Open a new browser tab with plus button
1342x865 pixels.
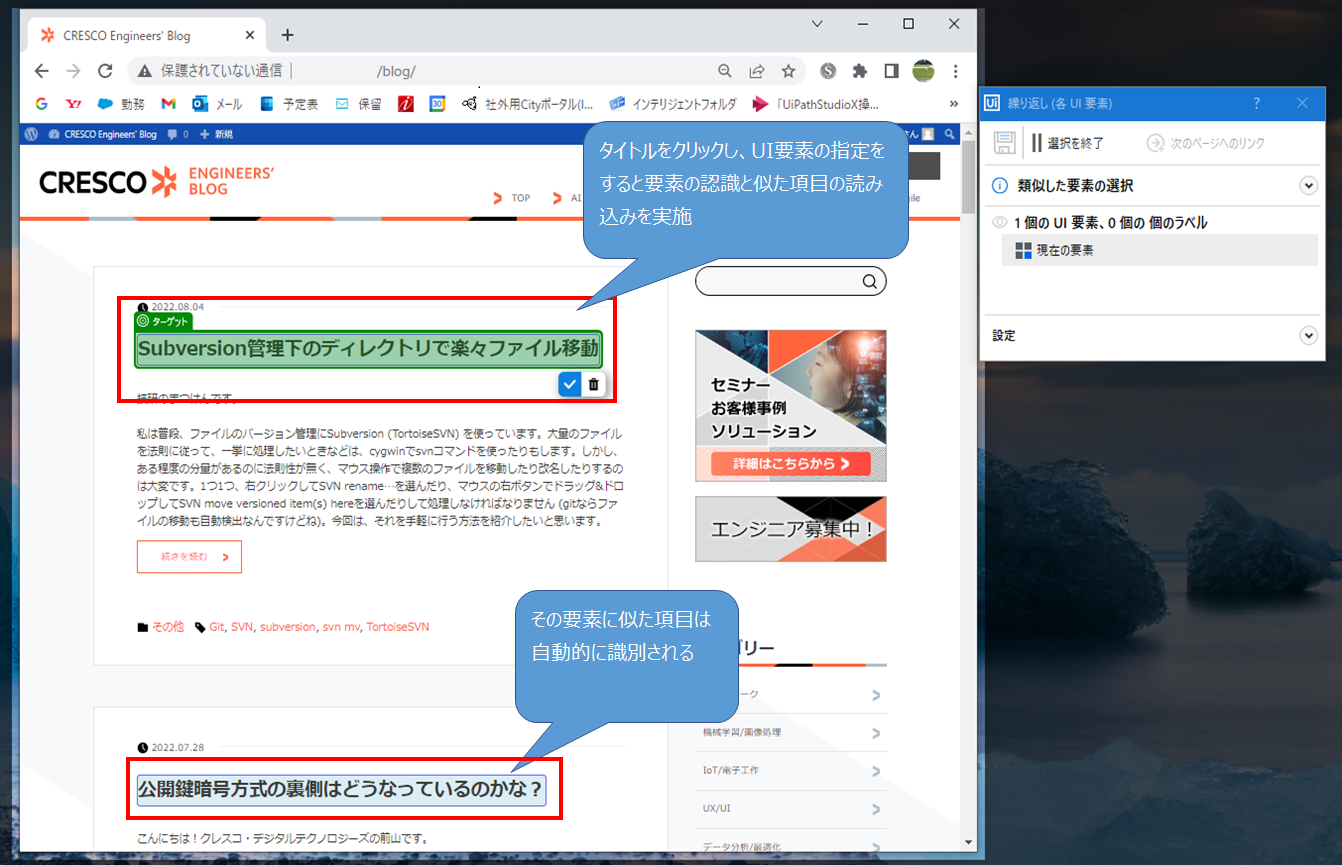(x=287, y=35)
